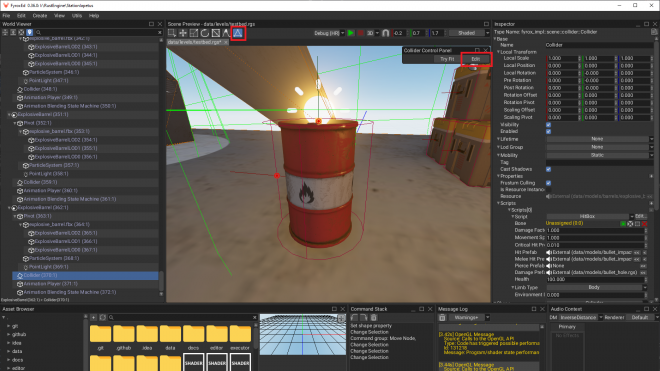
Task: Open the Edit menu
Action: tap(21, 16)
